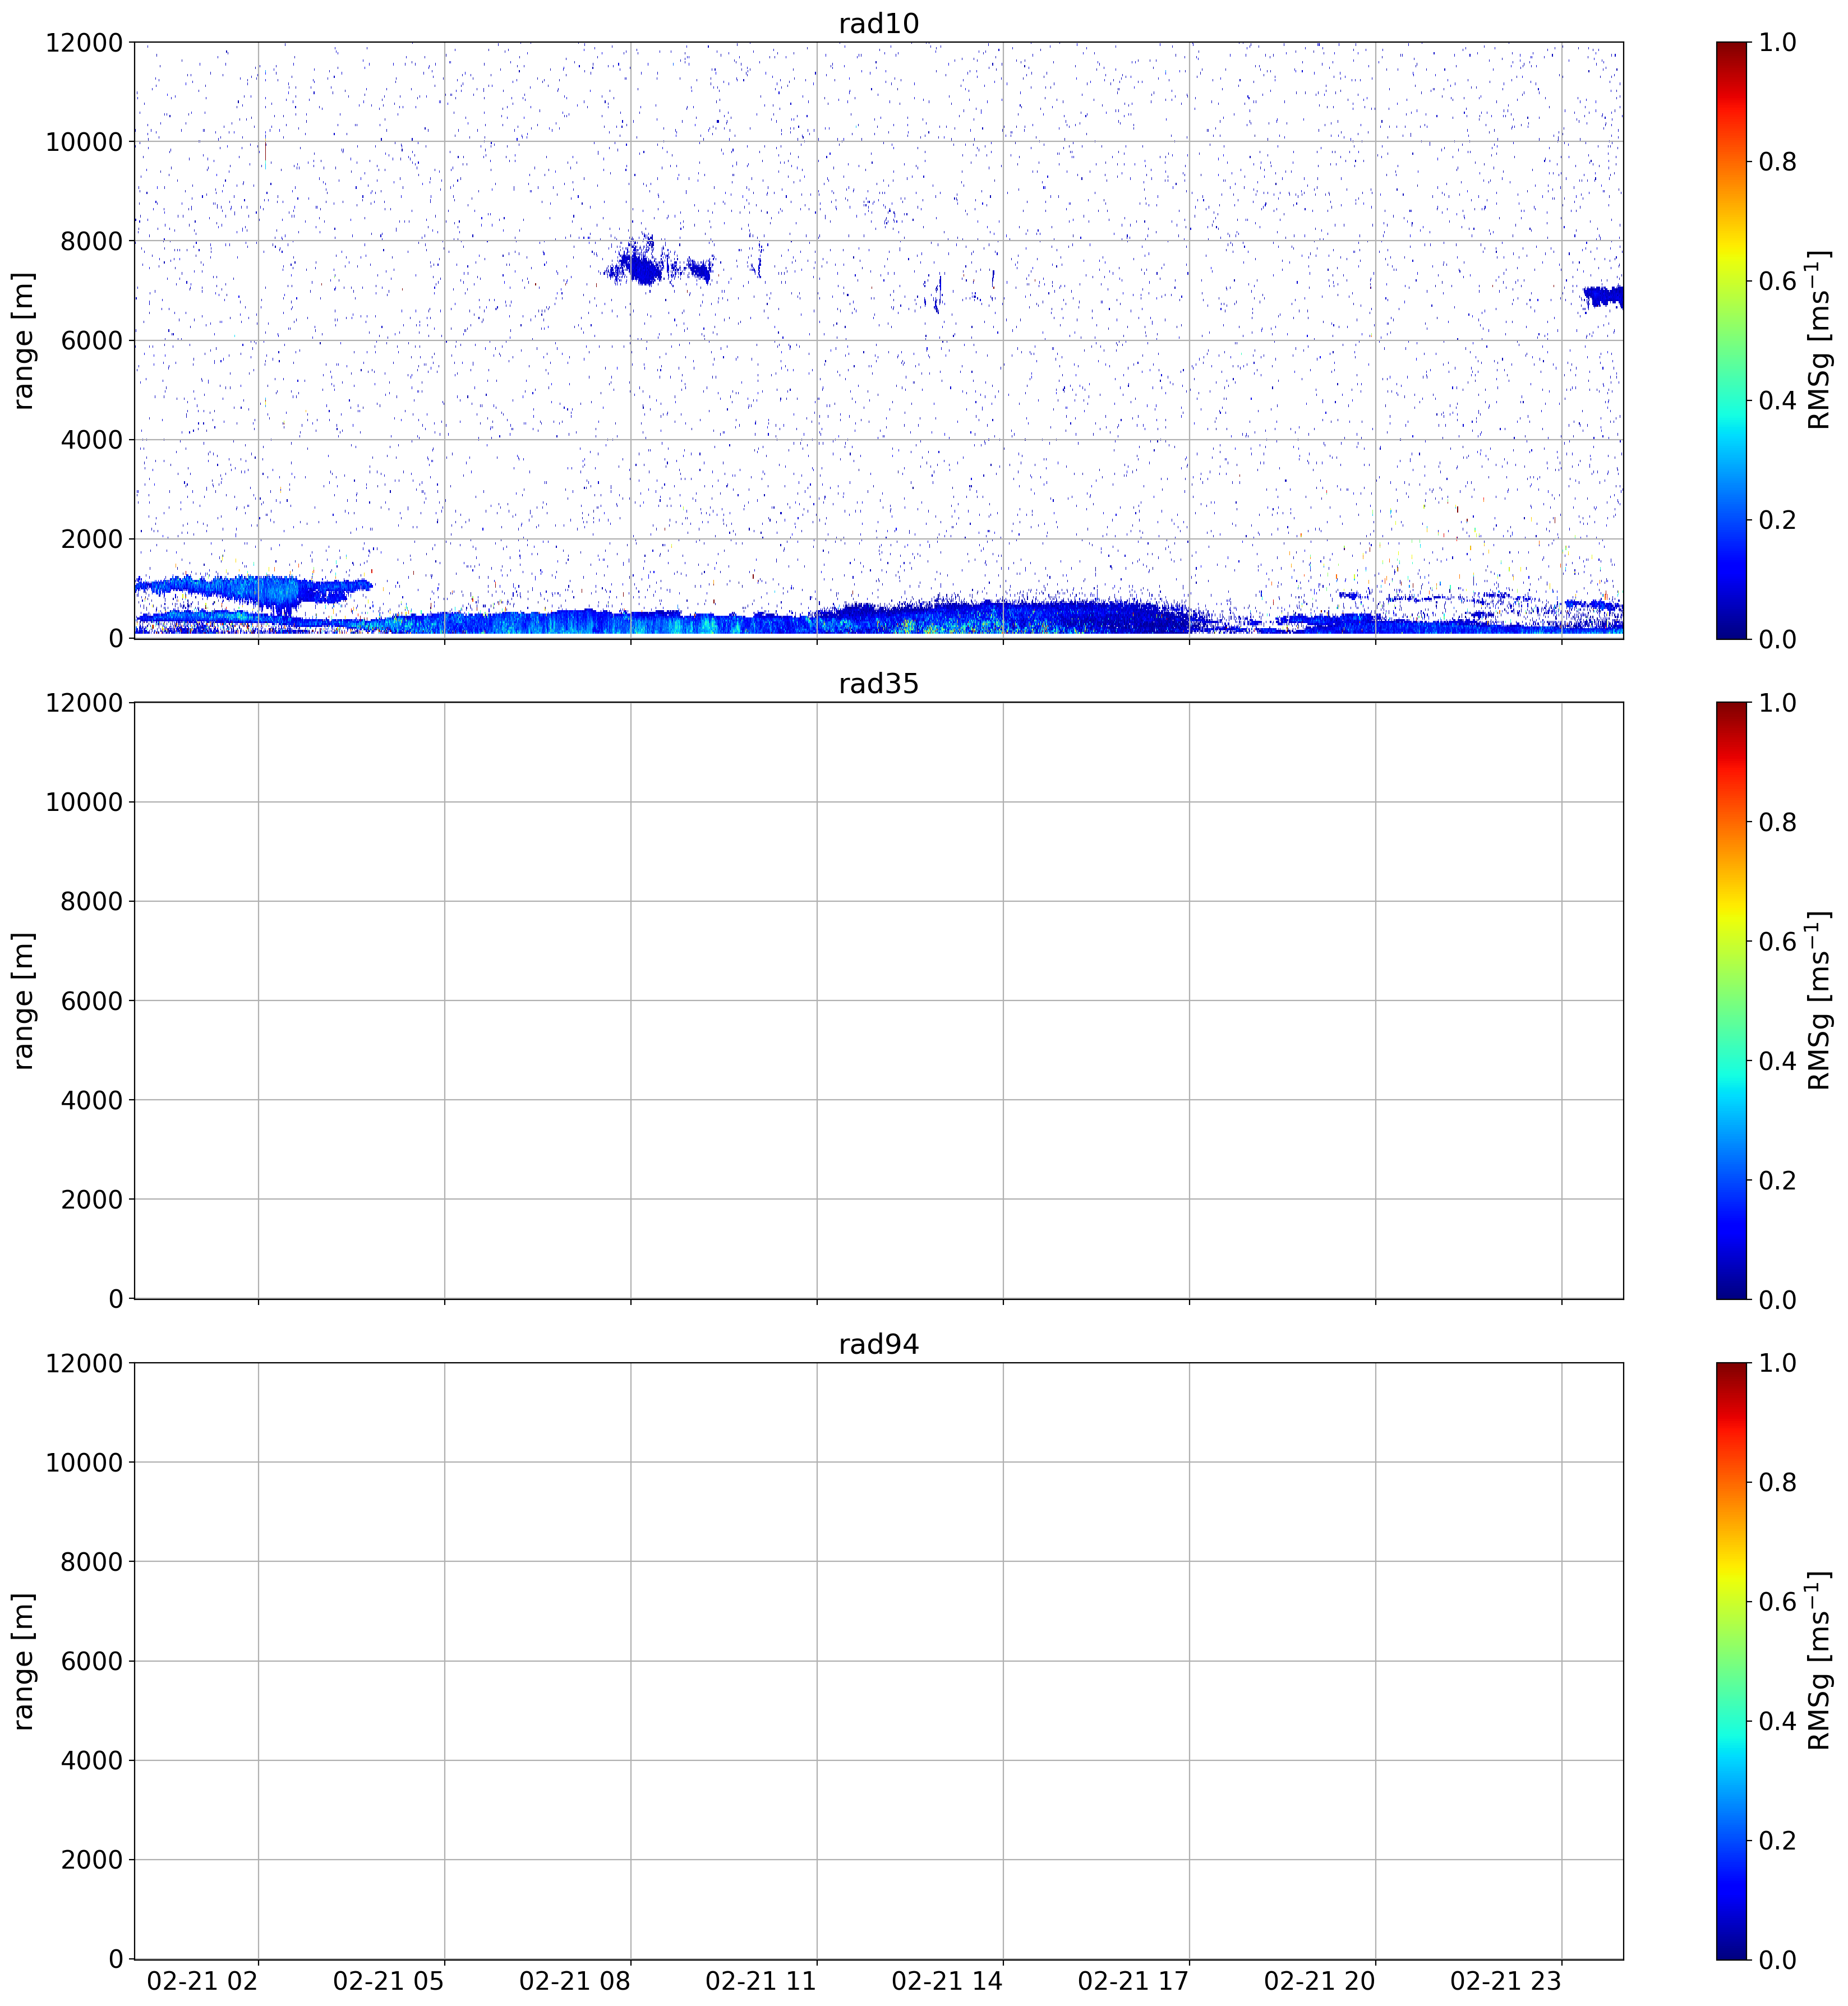Select the rad10 colorbar gradient
Image resolution: width=1848 pixels, height=2006 pixels.
[x=1732, y=340]
